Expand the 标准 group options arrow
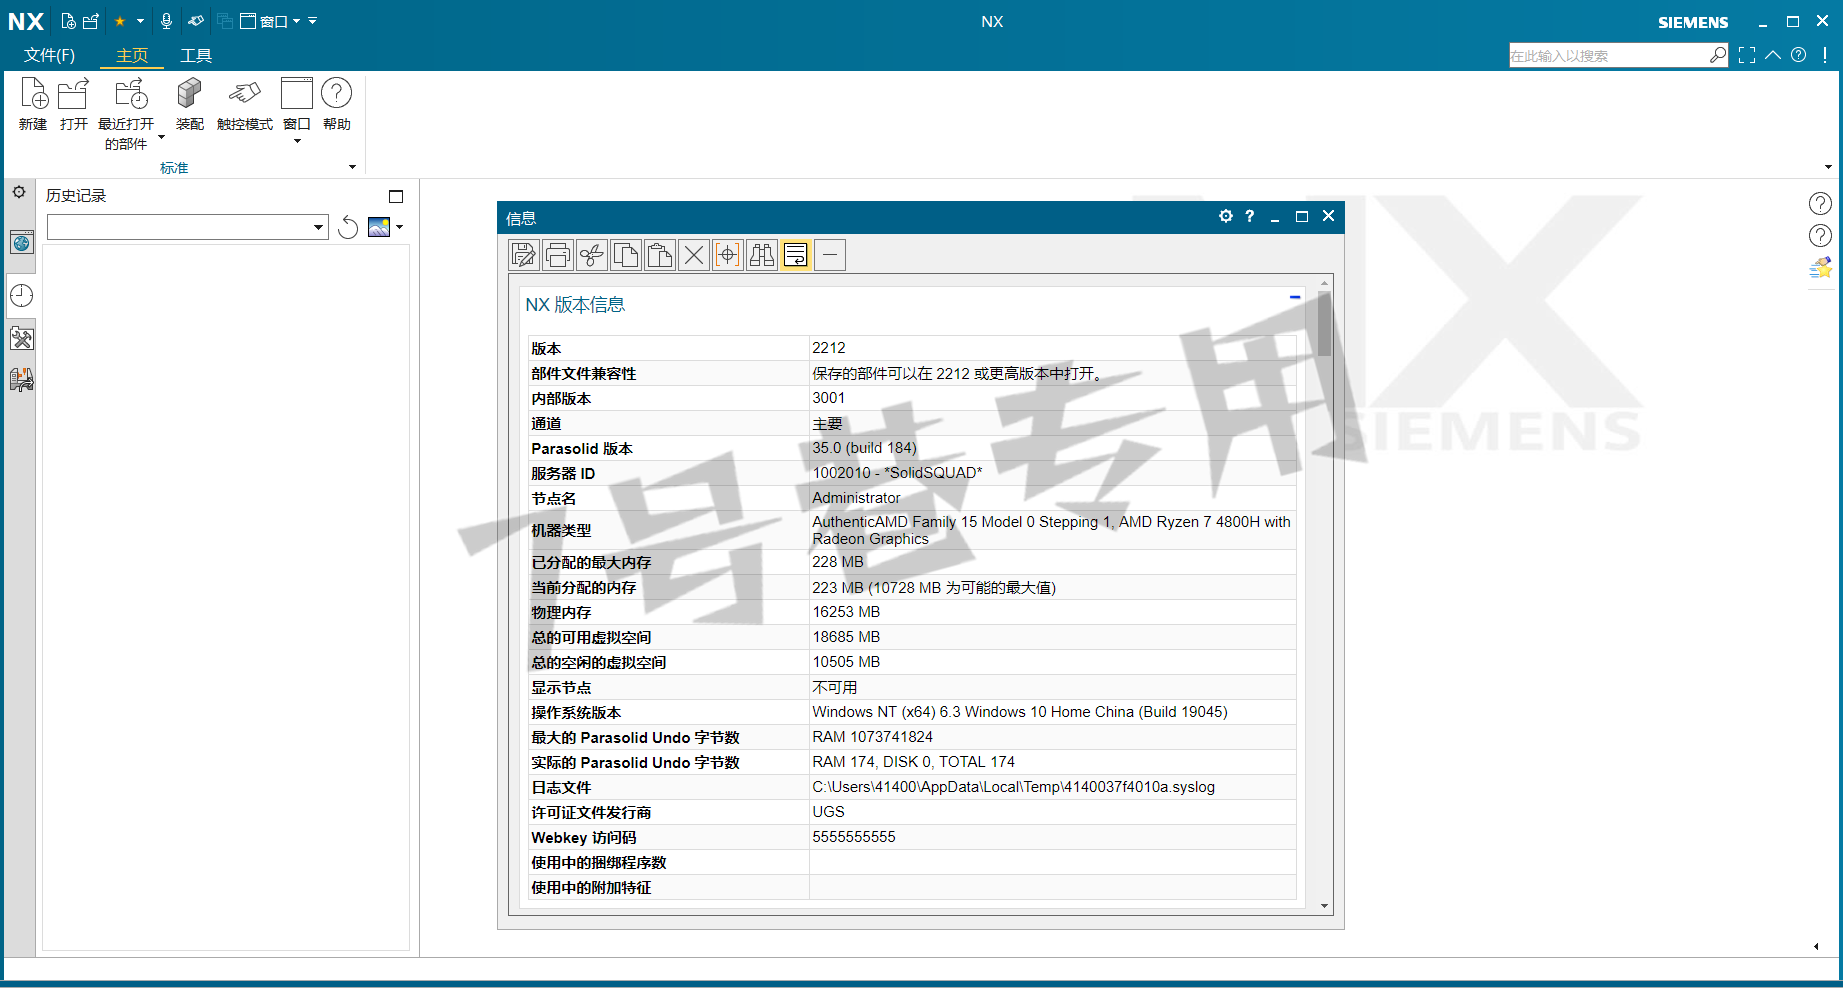Screen dimensions: 1843x988 [352, 167]
